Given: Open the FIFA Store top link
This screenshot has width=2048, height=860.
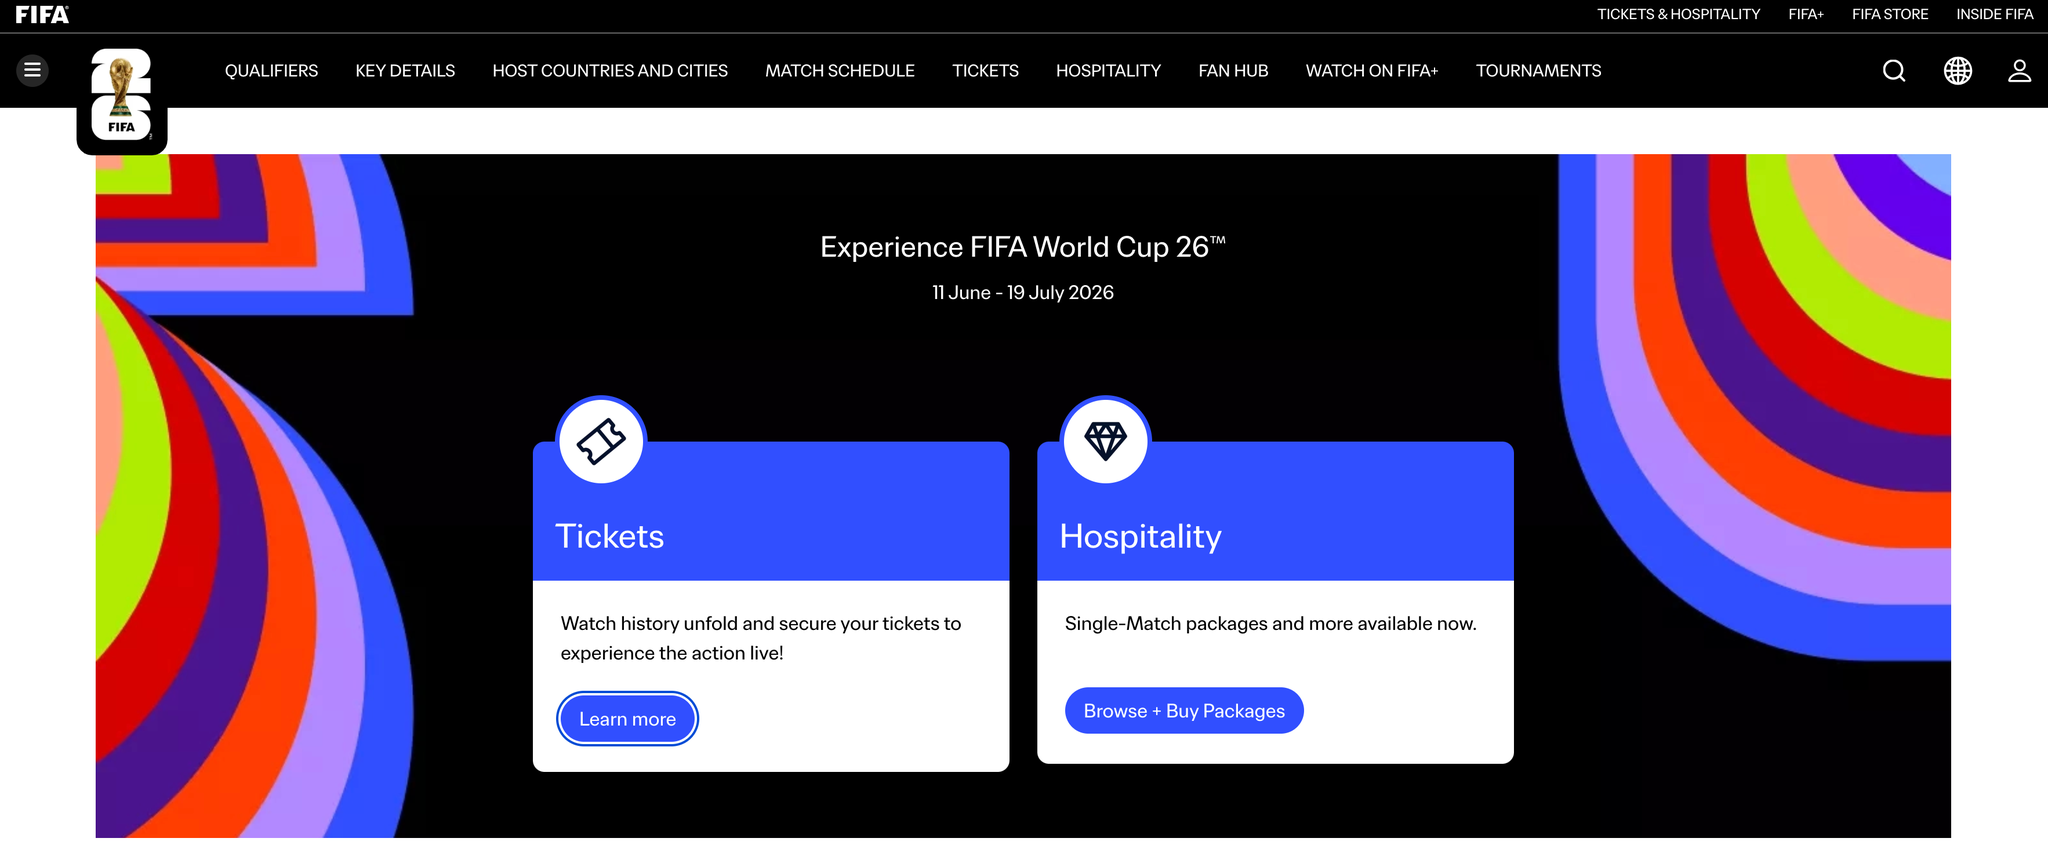Looking at the screenshot, I should pyautogui.click(x=1890, y=14).
